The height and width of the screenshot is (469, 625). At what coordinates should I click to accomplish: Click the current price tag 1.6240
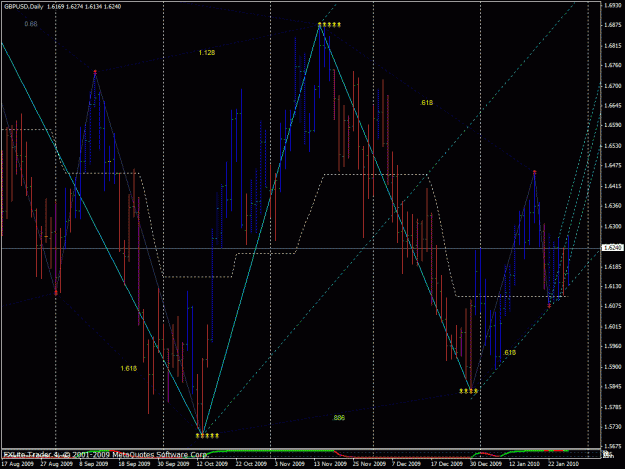(x=613, y=248)
